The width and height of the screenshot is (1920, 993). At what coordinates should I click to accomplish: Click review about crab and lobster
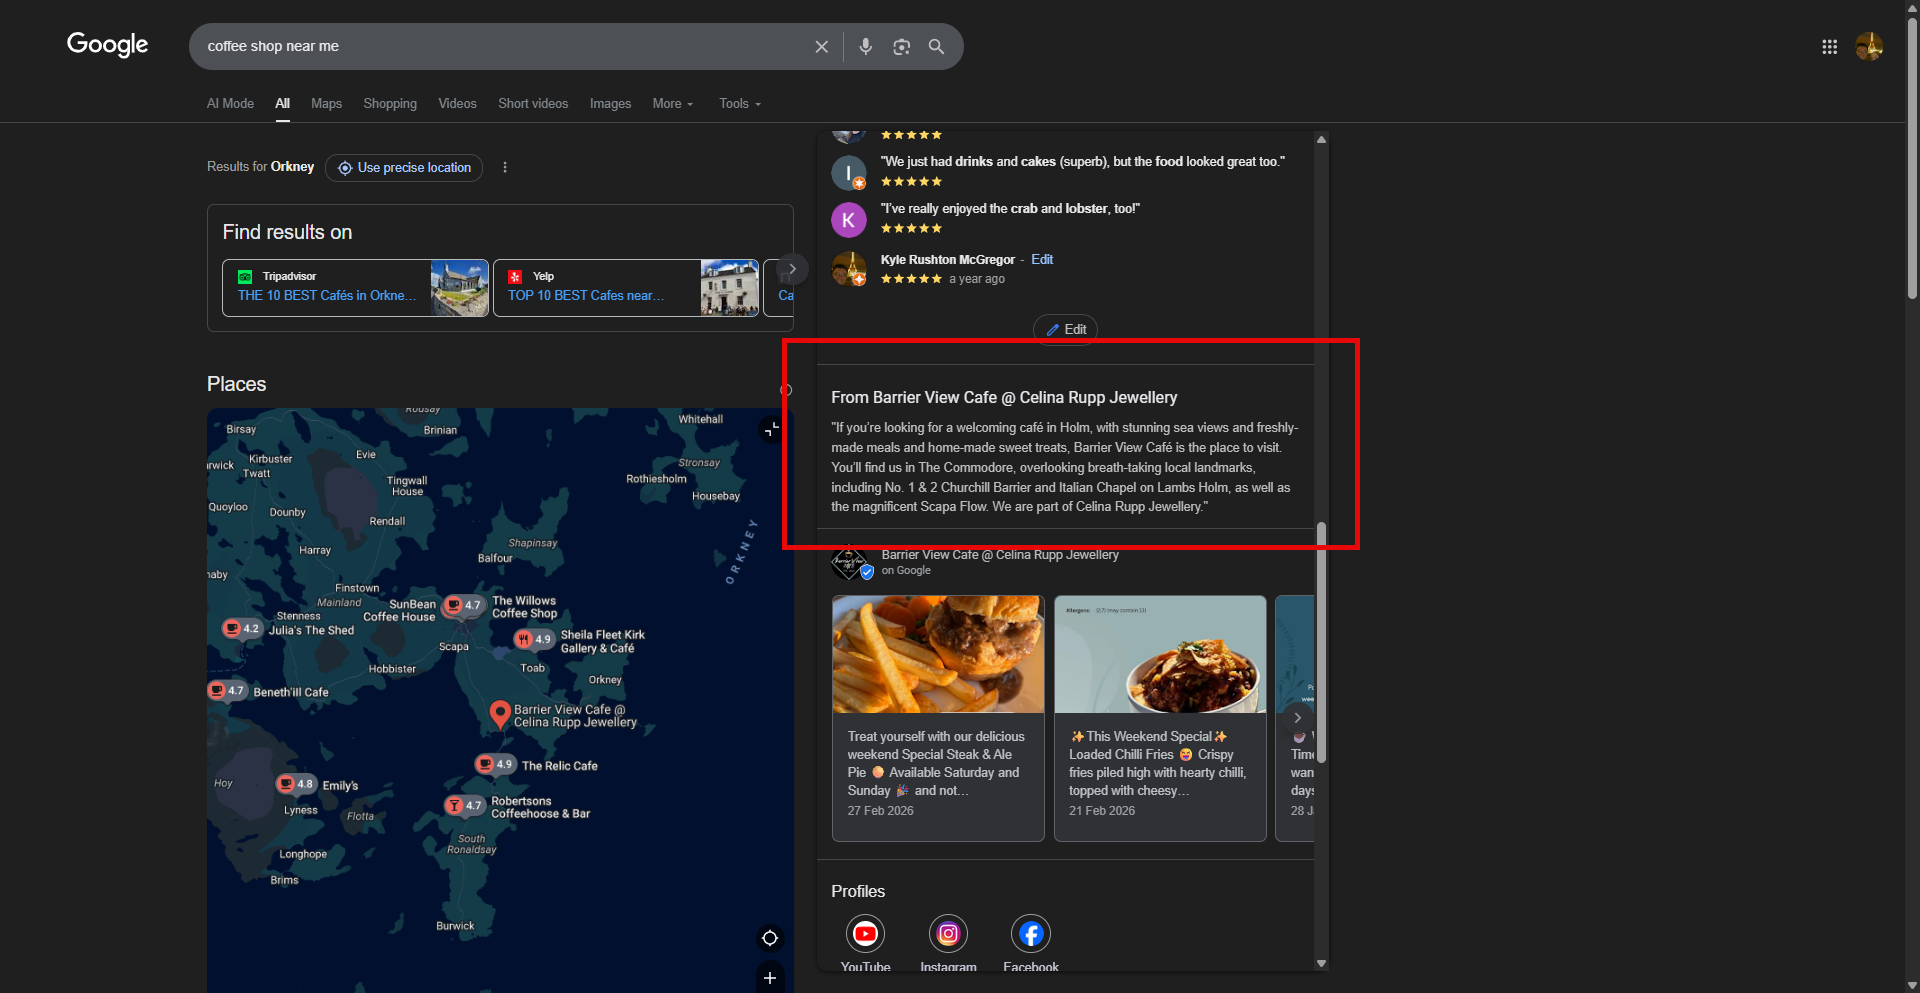[x=1010, y=209]
